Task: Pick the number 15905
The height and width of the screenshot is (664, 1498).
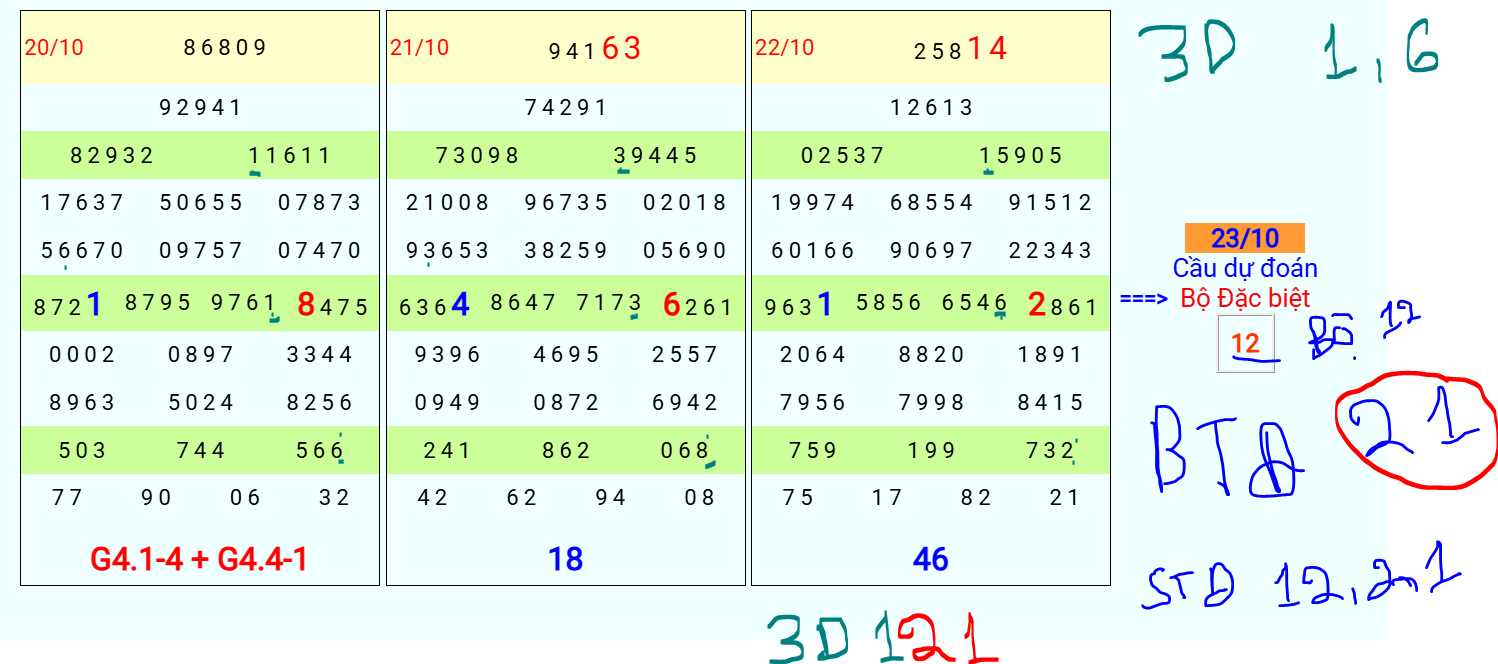Action: pyautogui.click(x=1021, y=155)
